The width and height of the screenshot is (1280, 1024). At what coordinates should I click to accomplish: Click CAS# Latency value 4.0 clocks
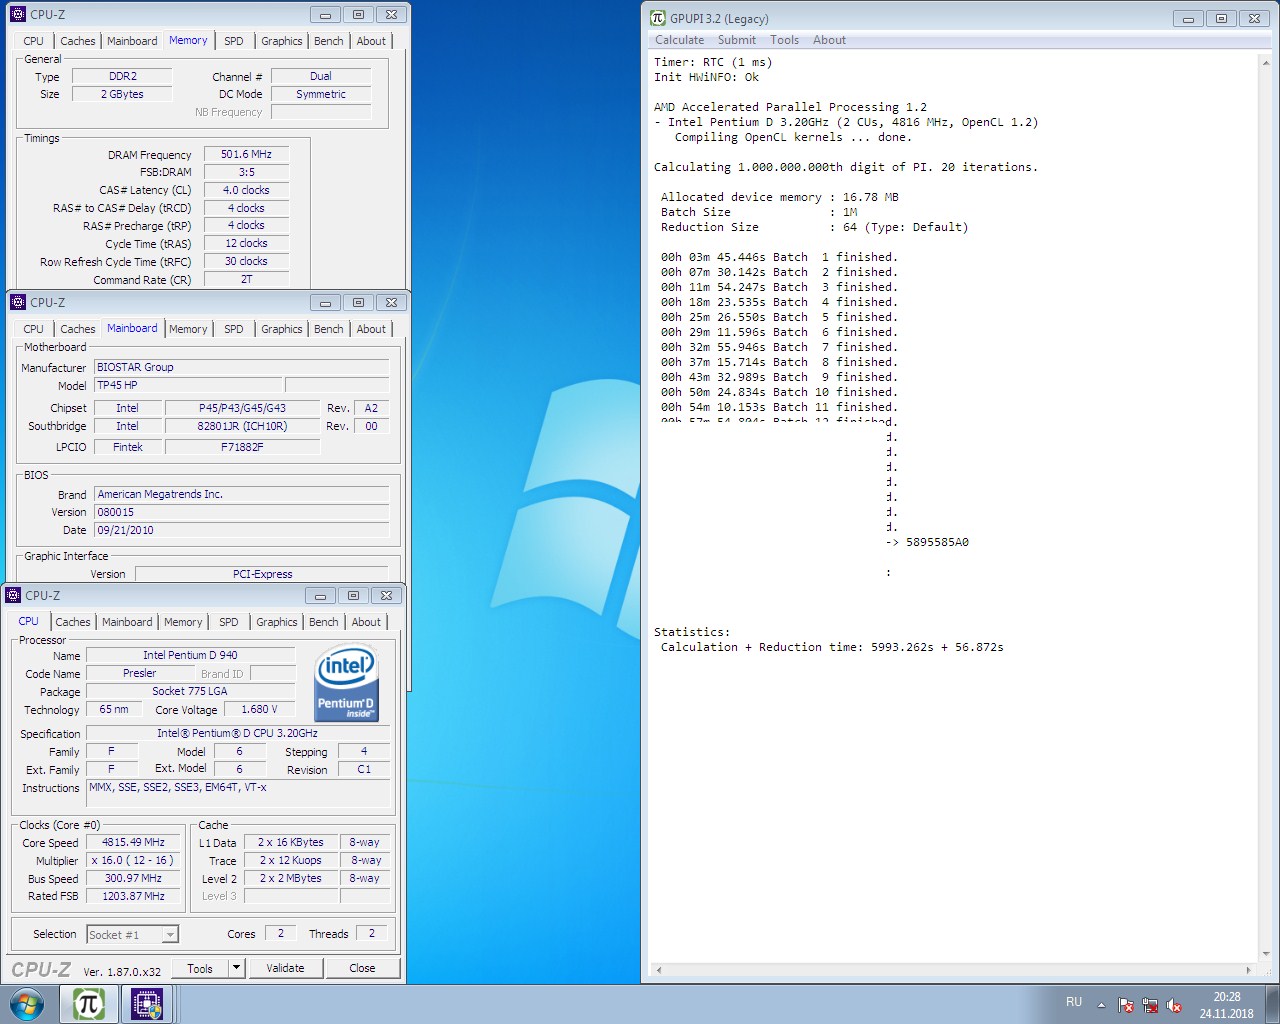(246, 190)
